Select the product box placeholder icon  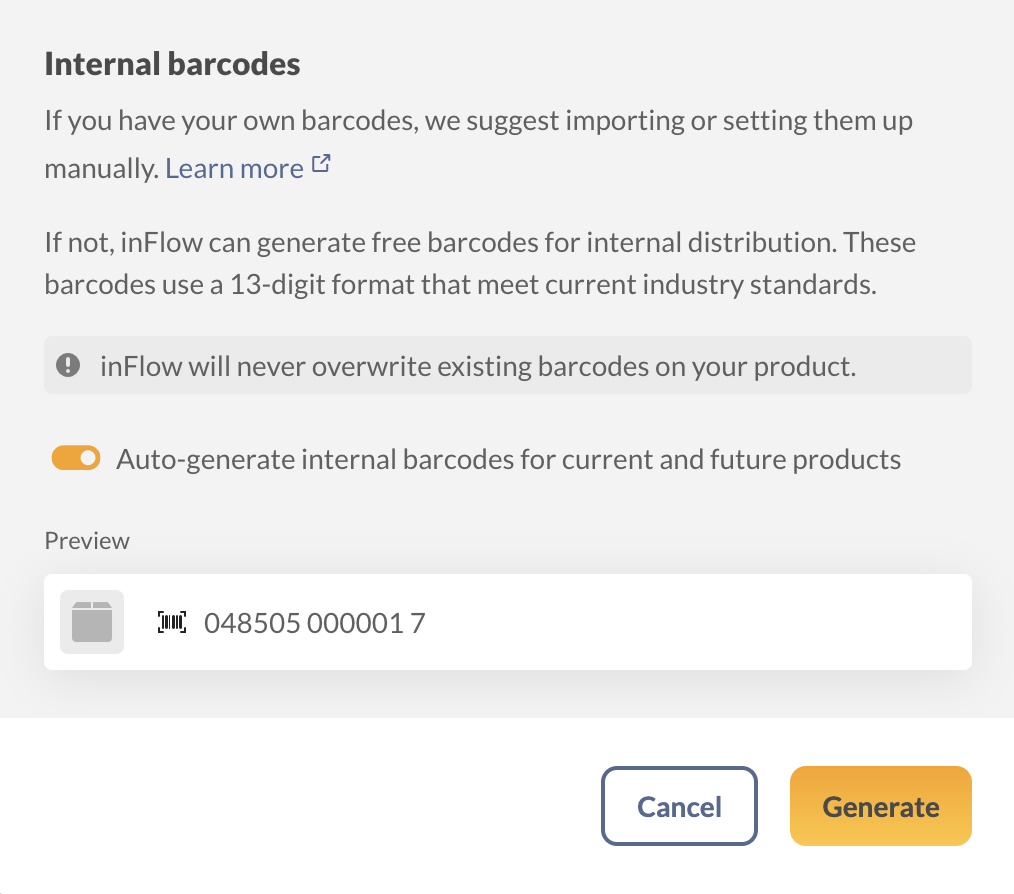pos(92,622)
